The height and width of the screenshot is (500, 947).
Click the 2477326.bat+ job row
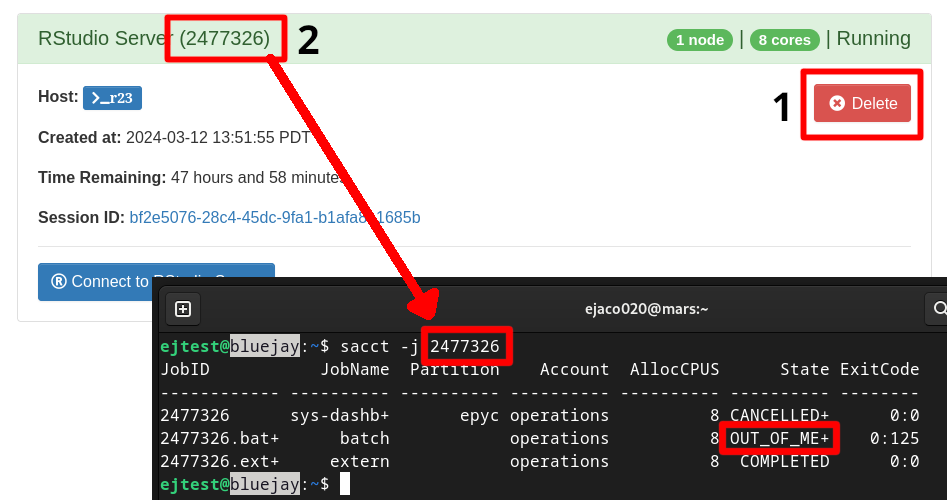pos(219,438)
